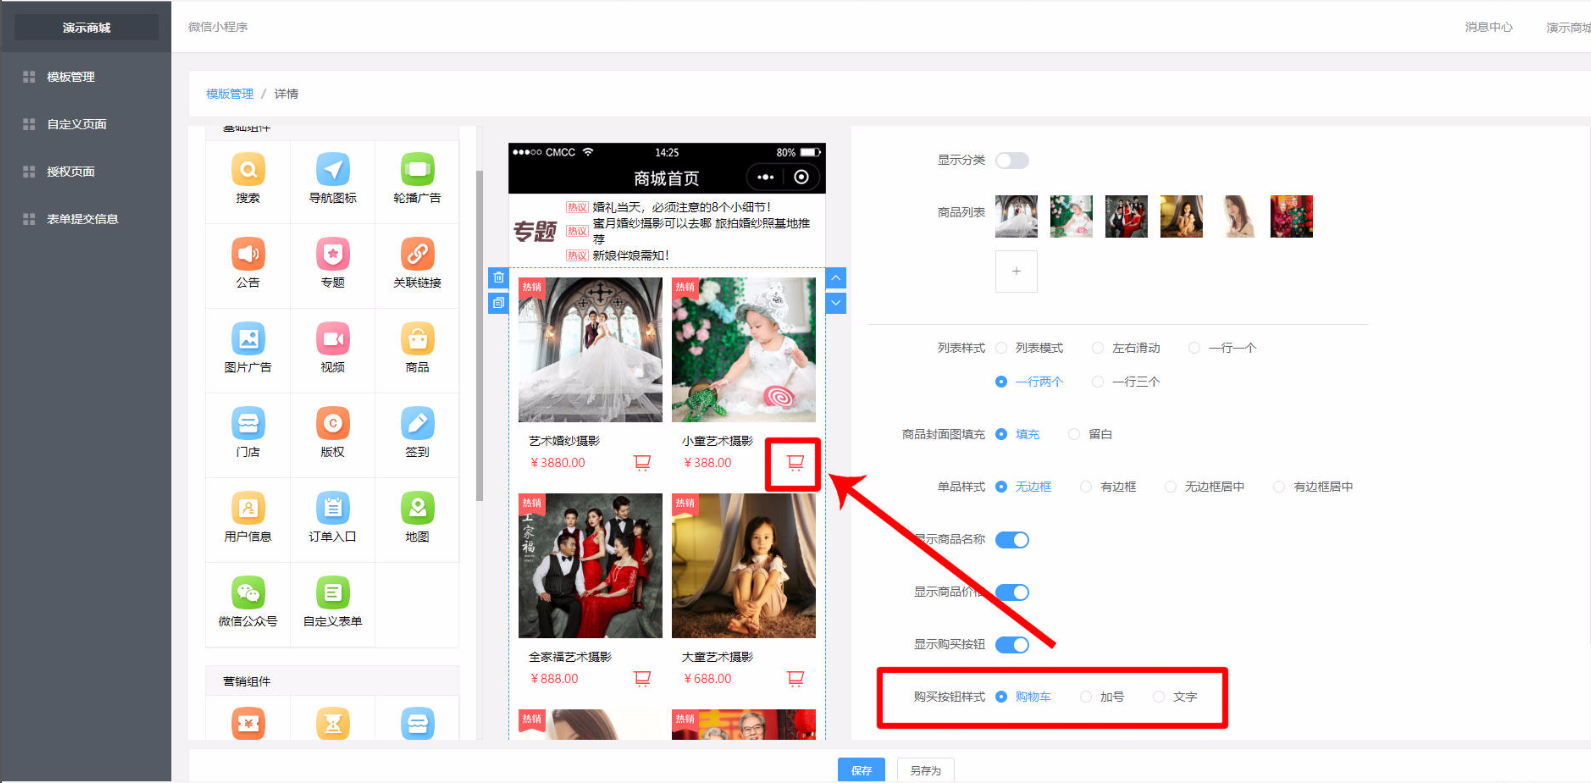Toggle the 显示商品价格 switch

click(1012, 592)
